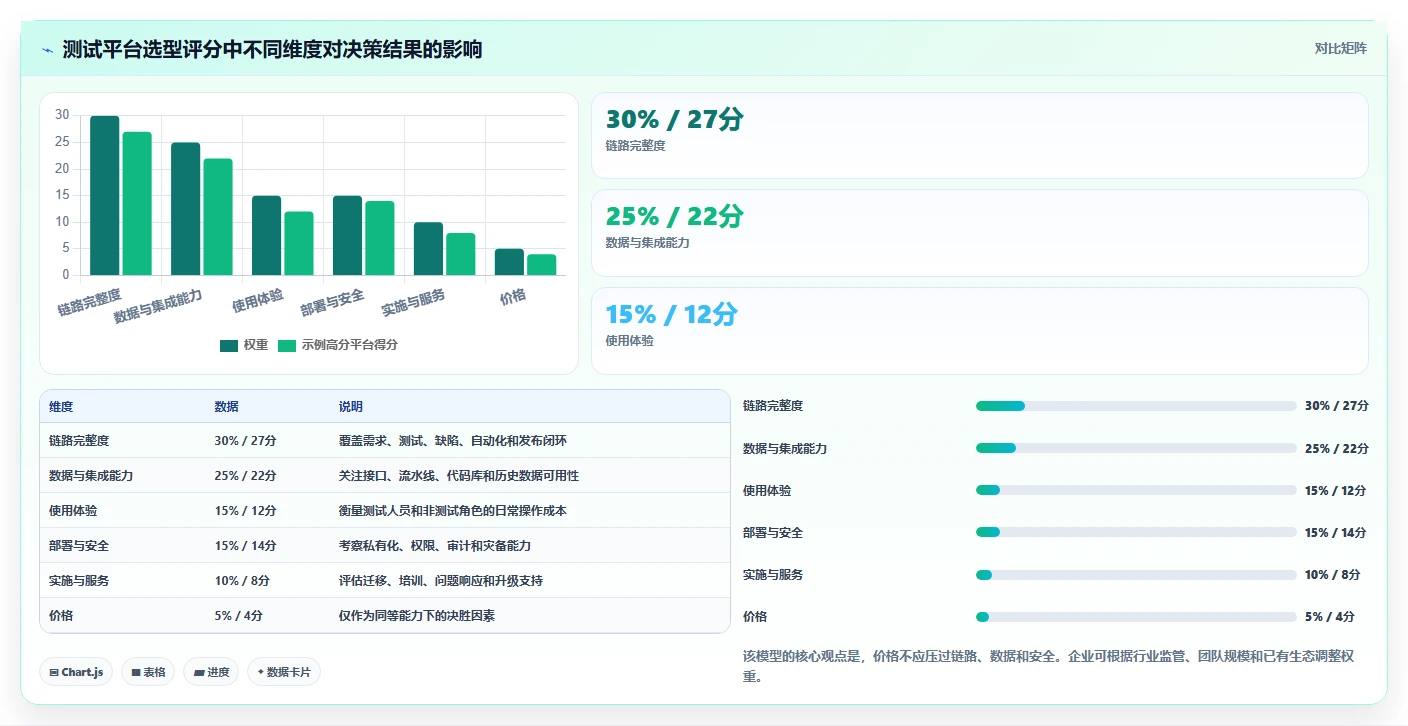Click the 数据 table column header
Screen dimensions: 1408x726
(x=226, y=407)
